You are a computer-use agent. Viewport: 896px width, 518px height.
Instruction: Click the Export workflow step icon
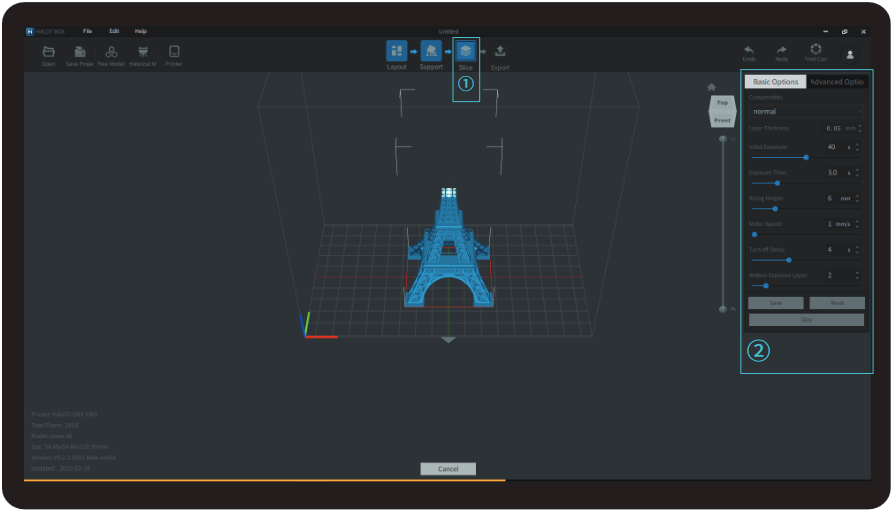[500, 51]
